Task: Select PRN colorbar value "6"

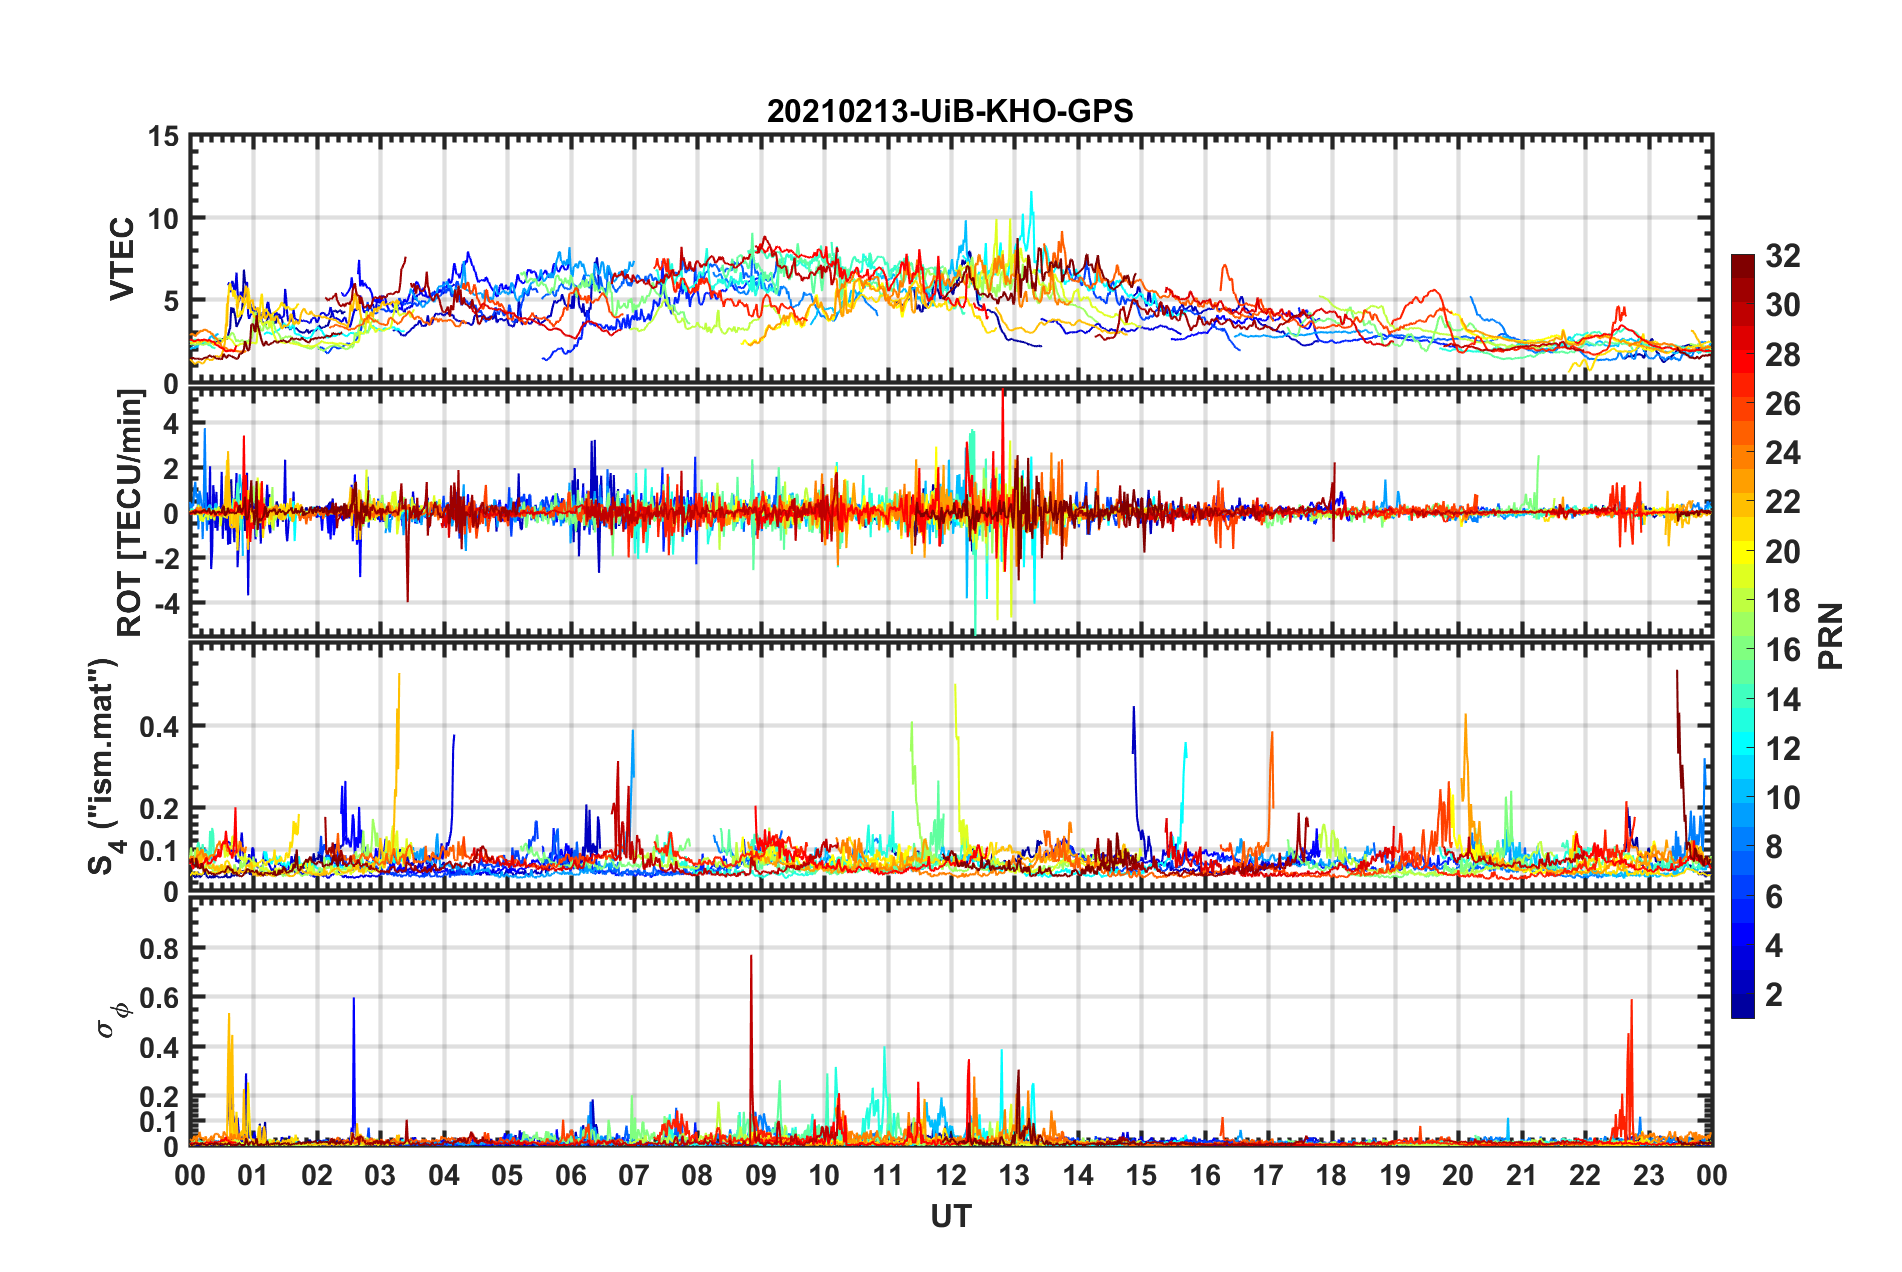Action: 1774,897
